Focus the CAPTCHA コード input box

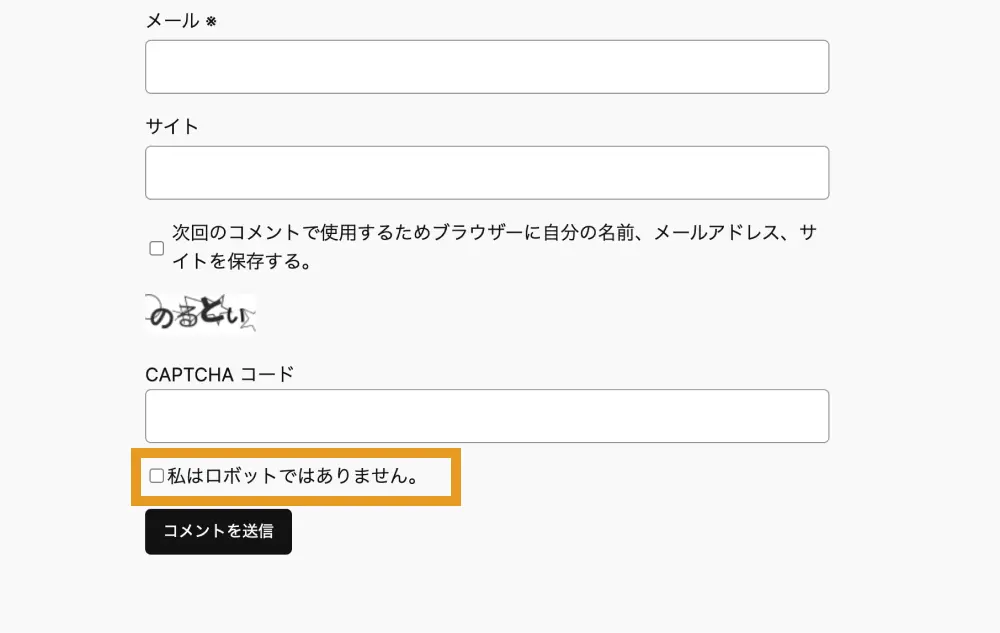click(487, 416)
